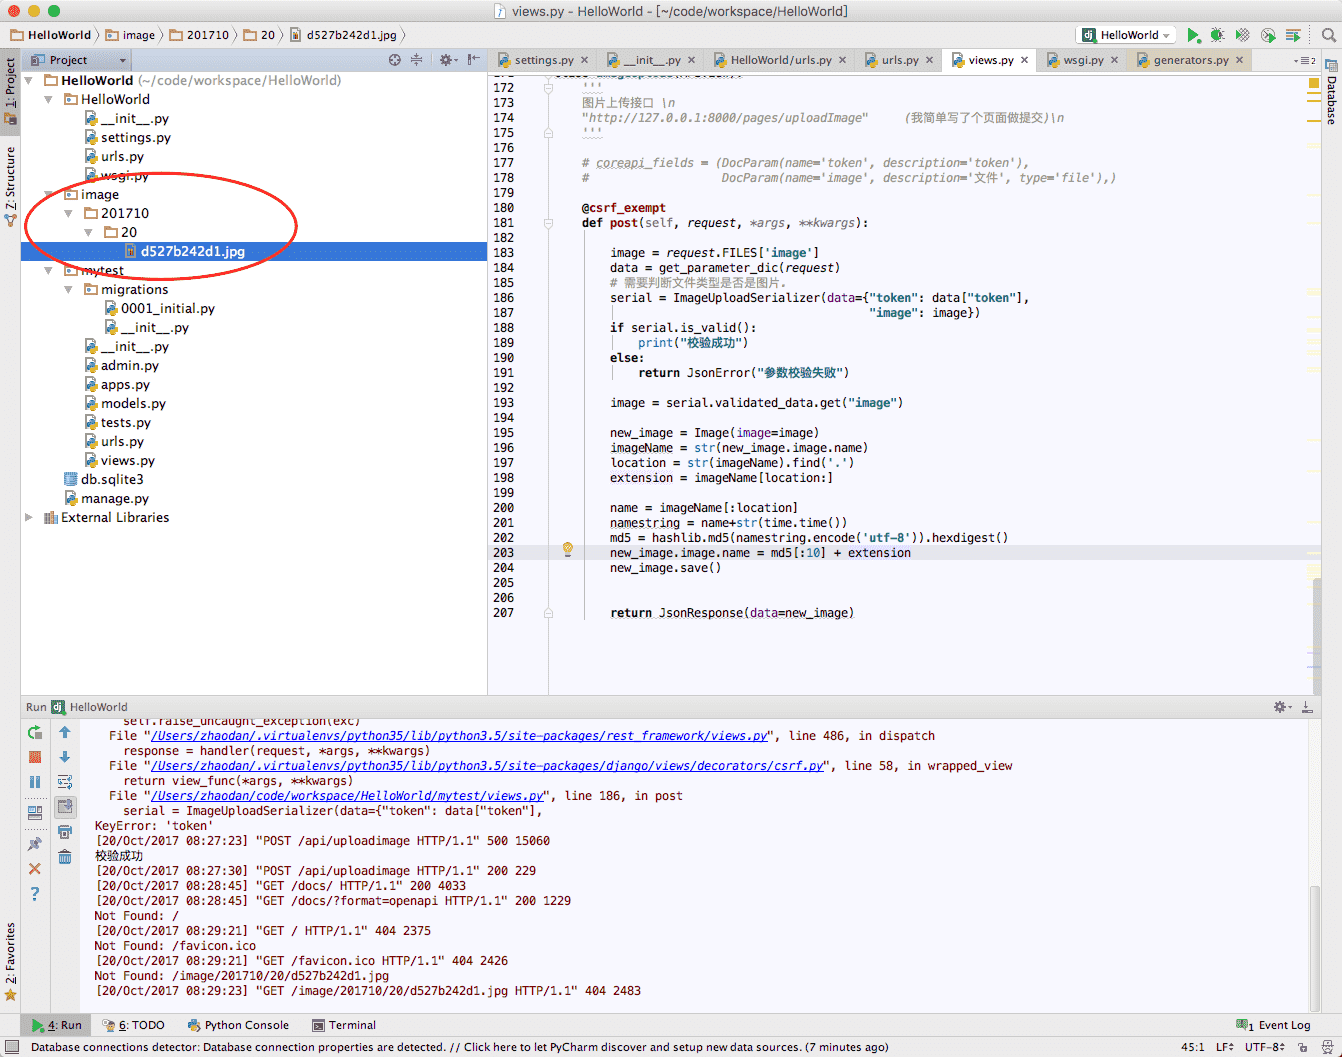Open decorators/csrf.py traceback link
The width and height of the screenshot is (1342, 1057).
coord(487,766)
